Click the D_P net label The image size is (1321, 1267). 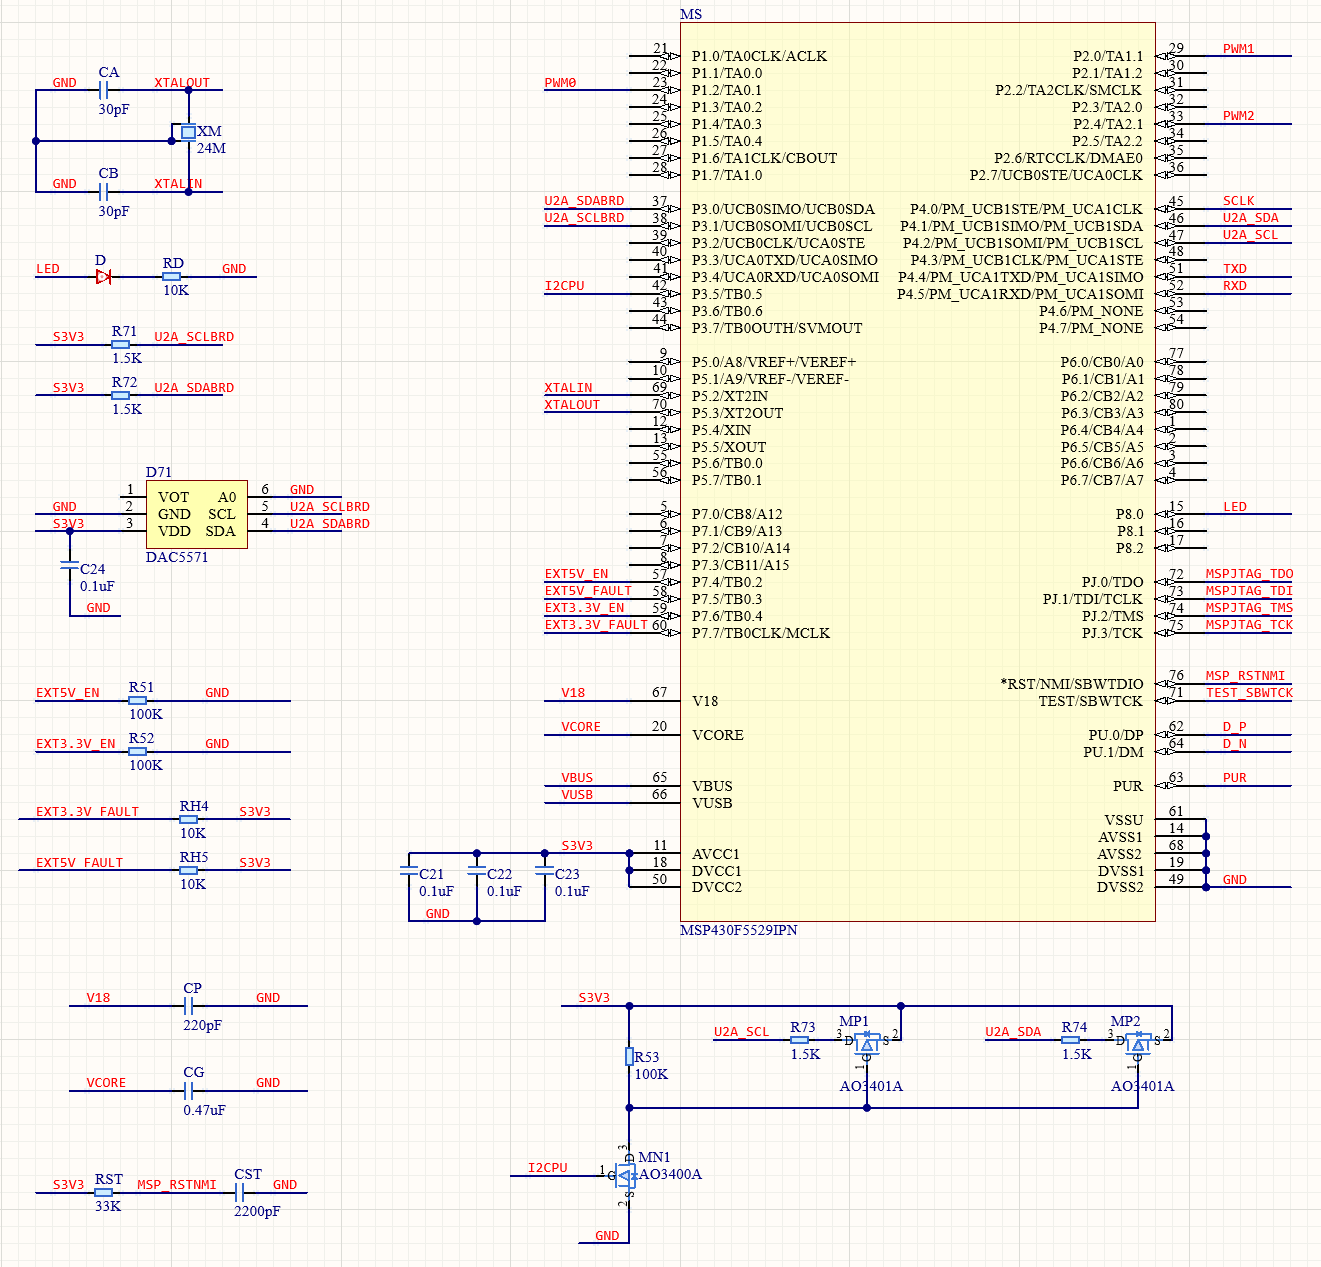1234,727
